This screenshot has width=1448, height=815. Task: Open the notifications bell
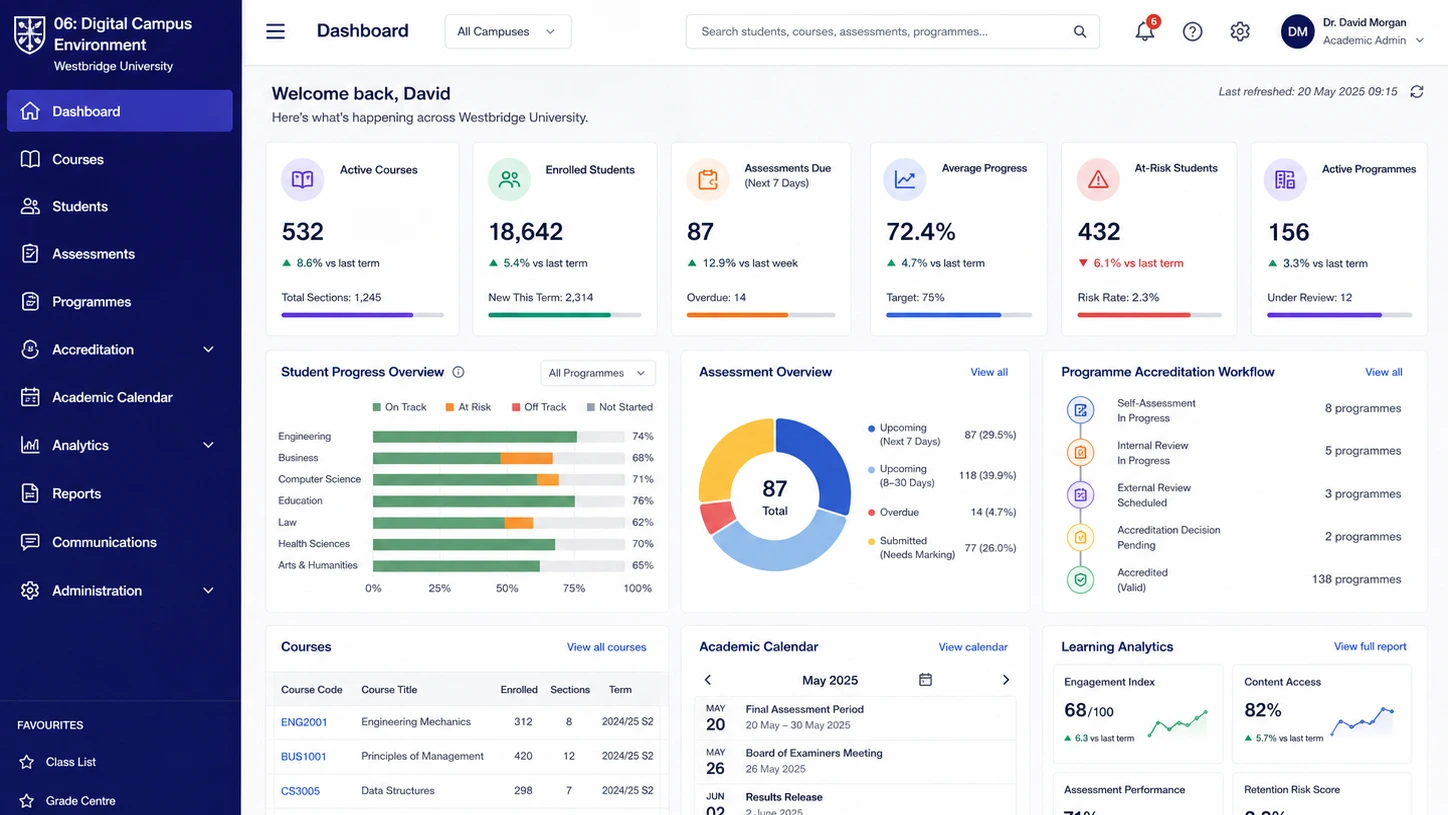1145,31
